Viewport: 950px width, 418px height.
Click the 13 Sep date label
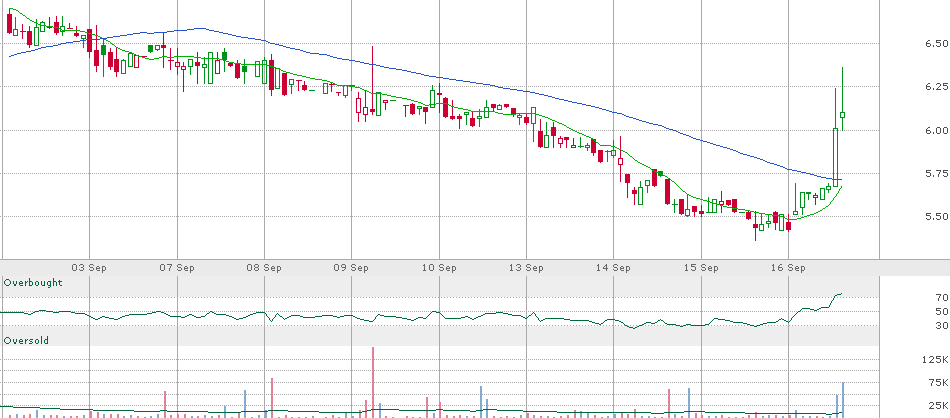click(526, 268)
